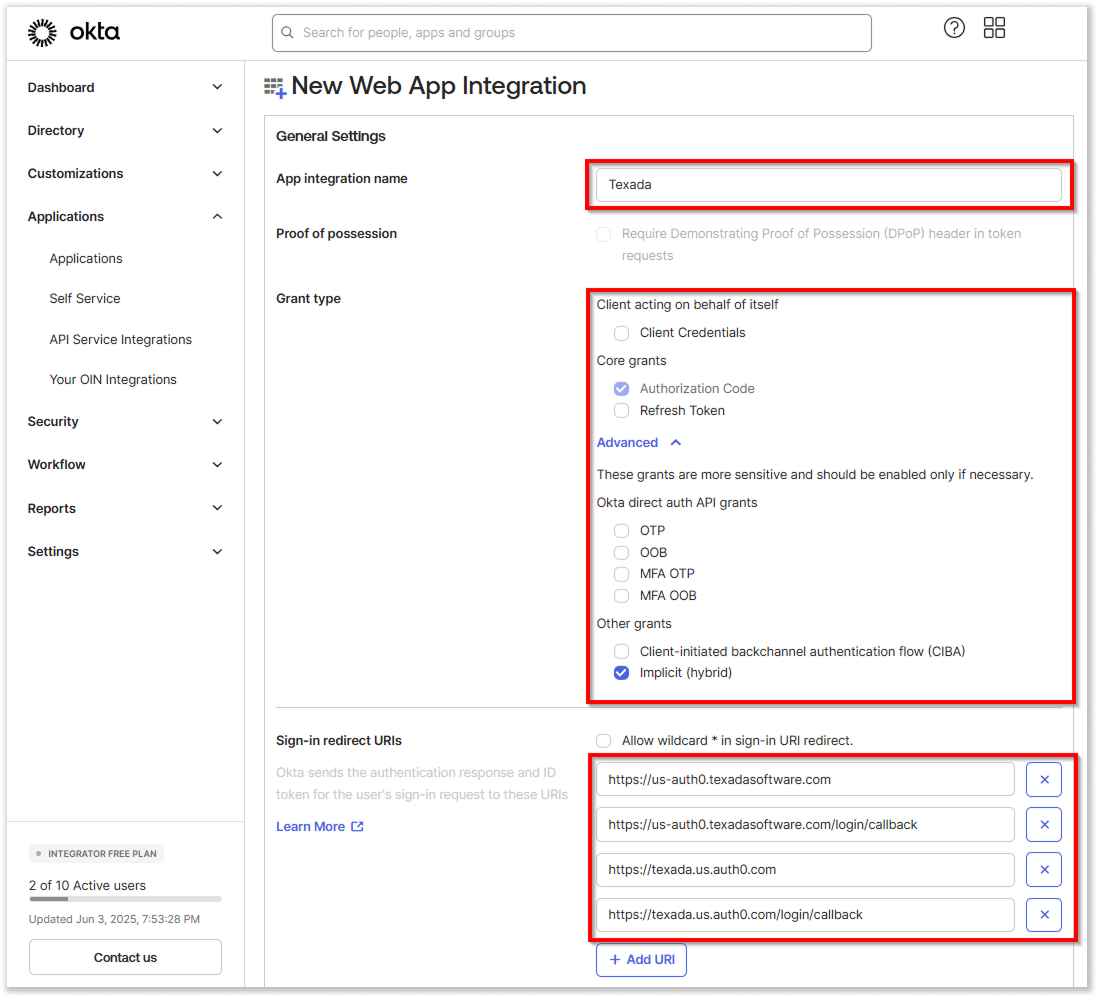Collapse the Advanced grants section
The height and width of the screenshot is (998, 1098).
639,443
